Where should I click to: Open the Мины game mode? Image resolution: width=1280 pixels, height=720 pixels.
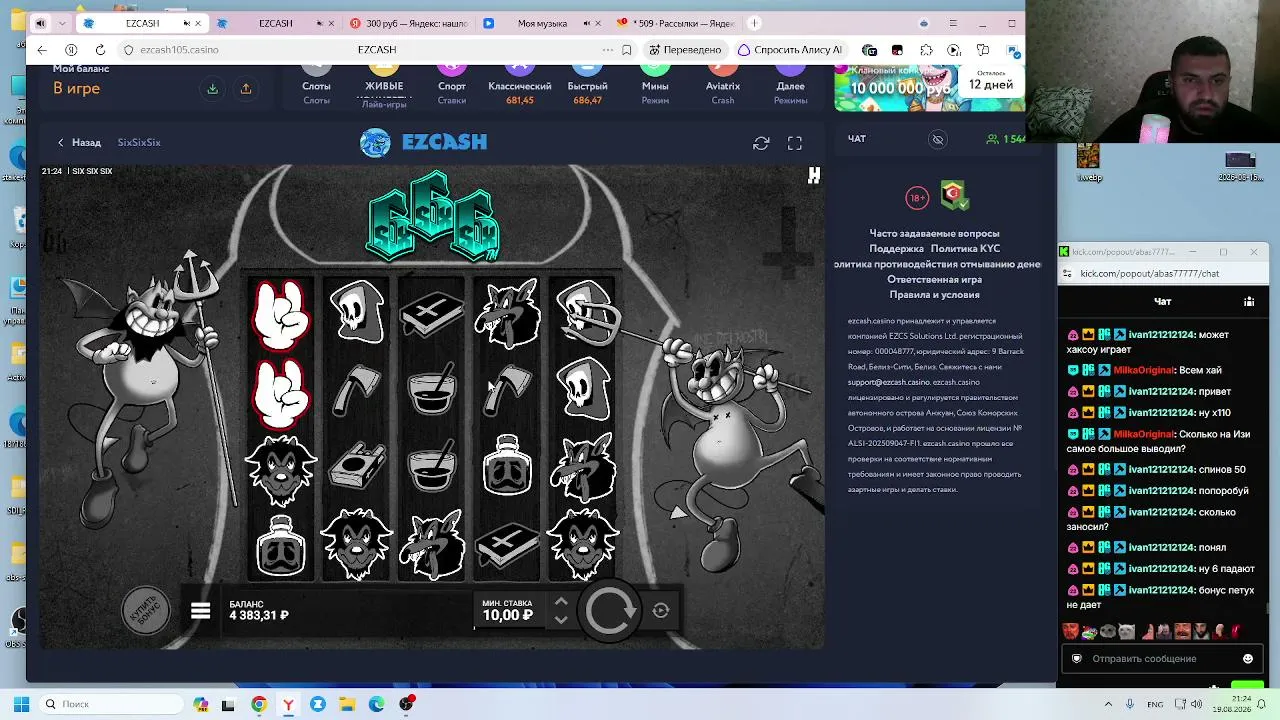655,85
